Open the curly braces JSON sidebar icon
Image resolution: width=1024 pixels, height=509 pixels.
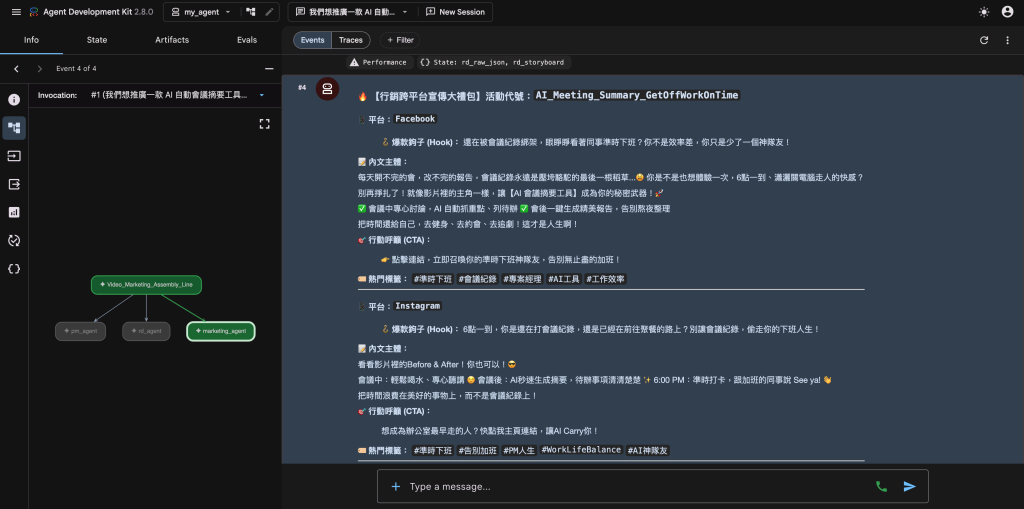pos(14,269)
